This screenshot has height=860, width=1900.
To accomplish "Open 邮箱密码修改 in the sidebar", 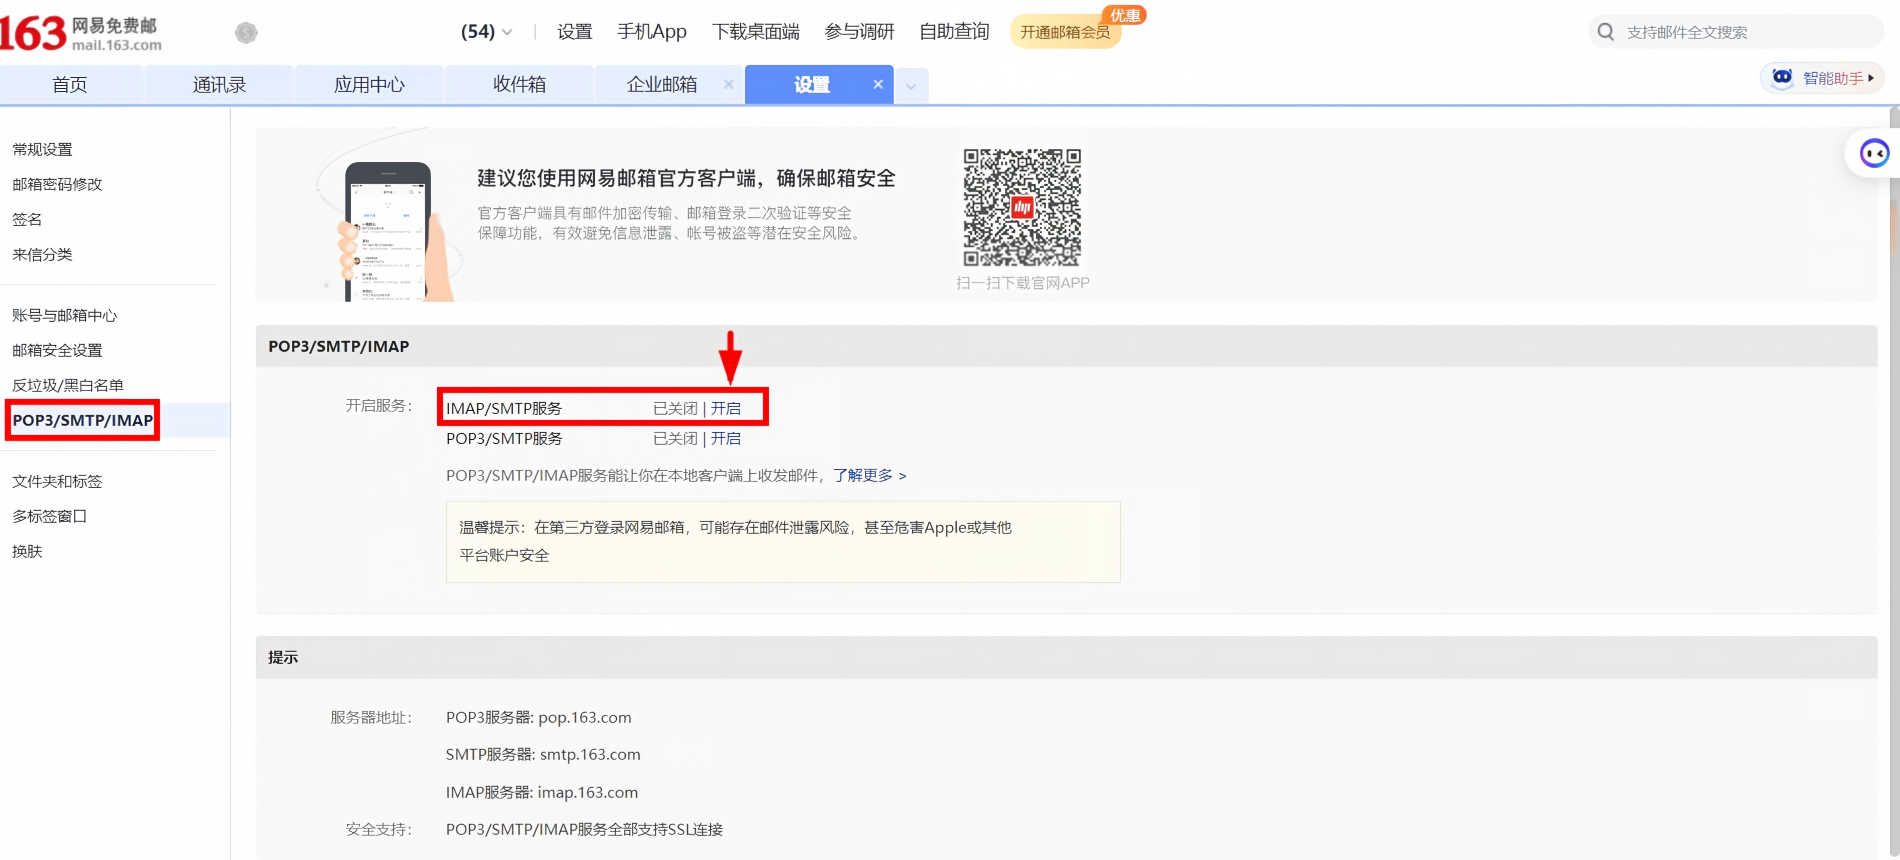I will [57, 184].
